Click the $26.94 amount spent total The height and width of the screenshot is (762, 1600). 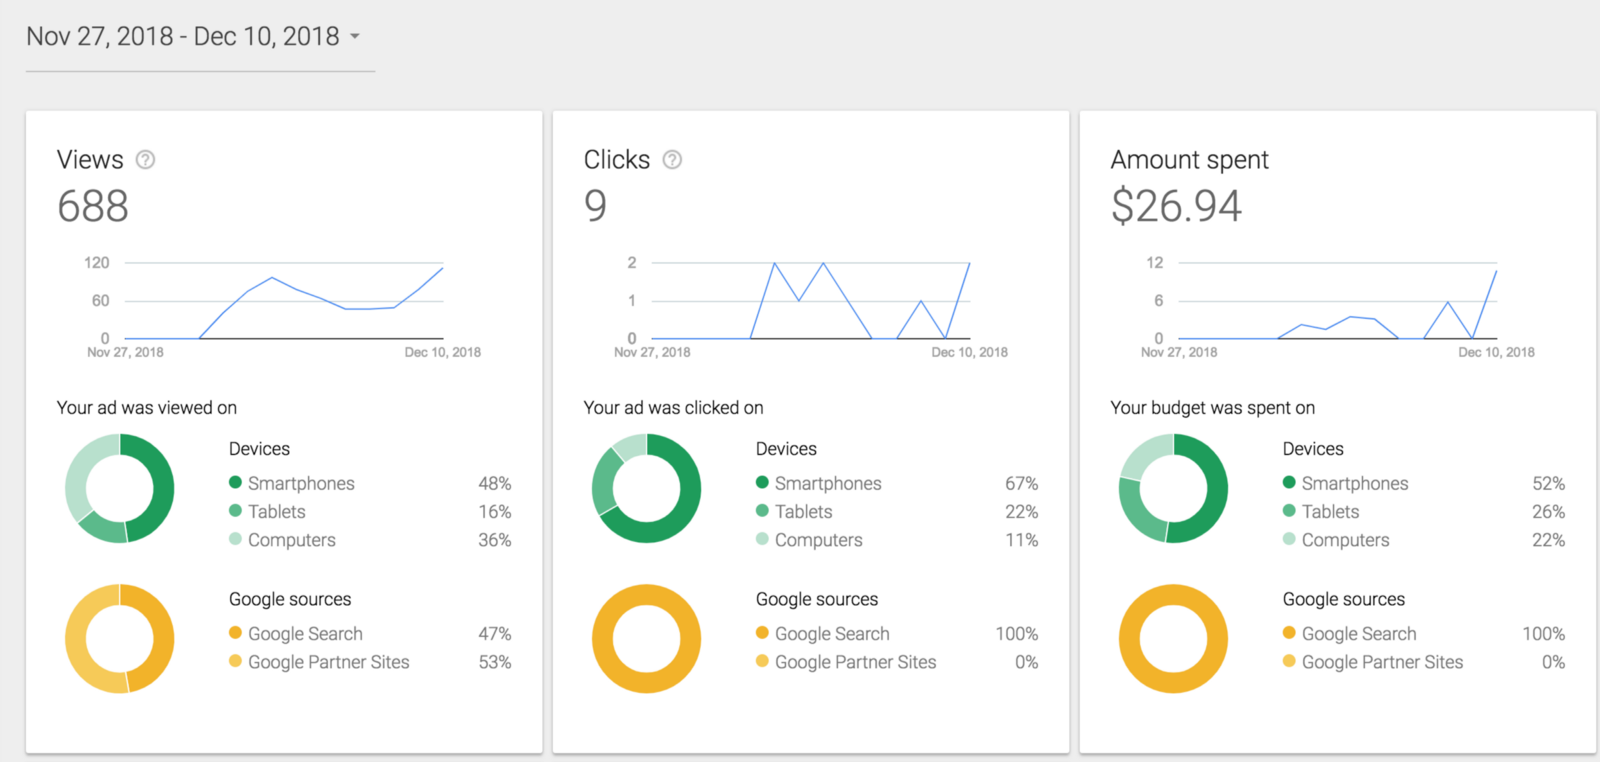coord(1176,207)
